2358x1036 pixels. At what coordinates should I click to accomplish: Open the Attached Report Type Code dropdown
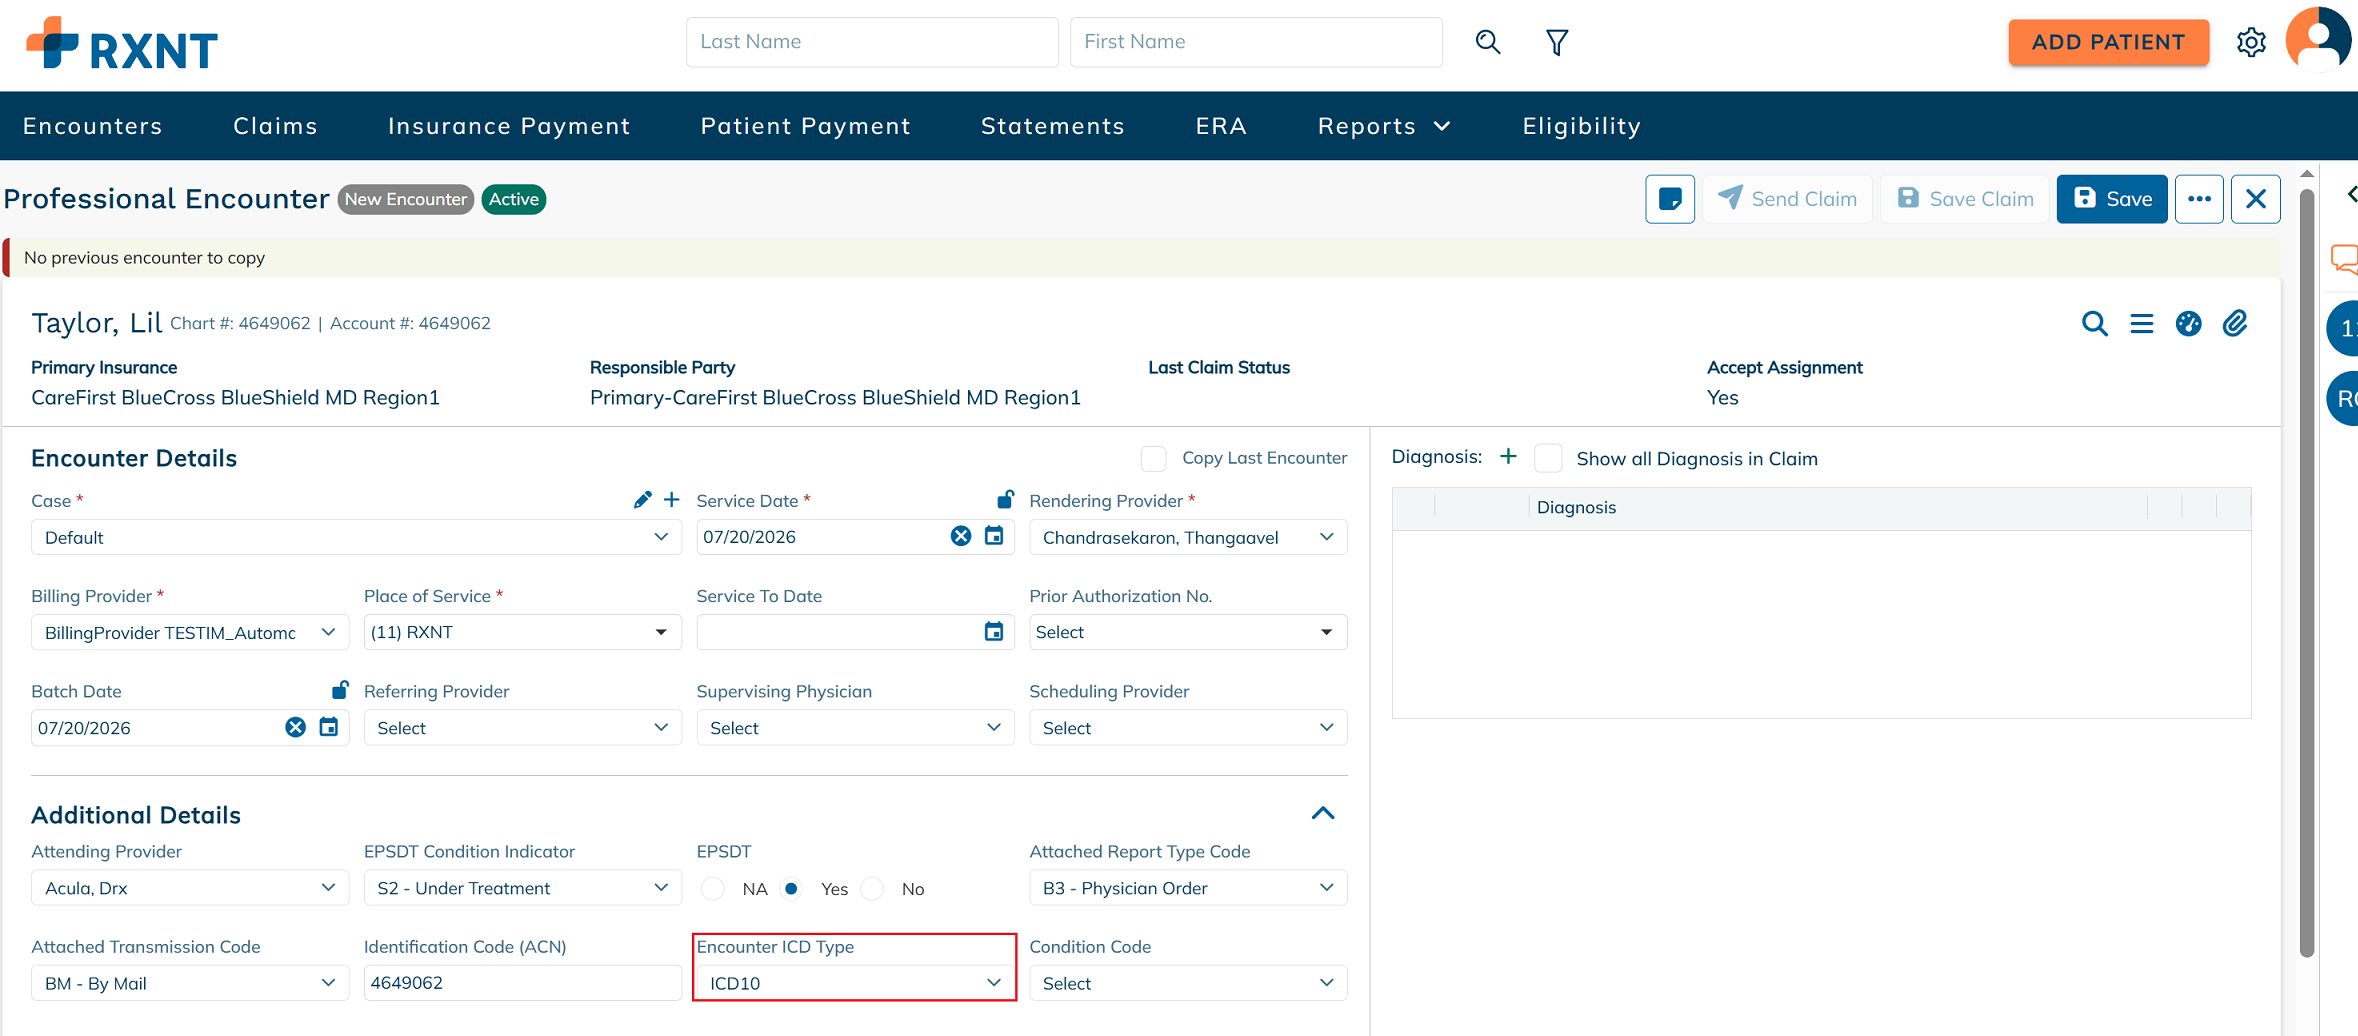1188,888
